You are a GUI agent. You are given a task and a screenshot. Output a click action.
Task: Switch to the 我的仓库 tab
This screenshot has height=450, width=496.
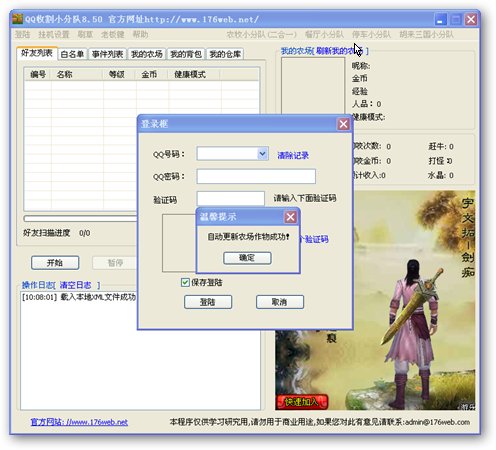tap(225, 54)
